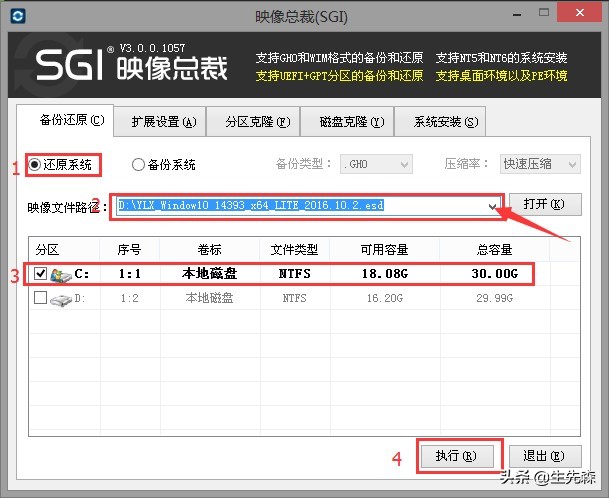The height and width of the screenshot is (498, 609).
Task: Click the SGI app icon in title bar
Action: pos(18,16)
